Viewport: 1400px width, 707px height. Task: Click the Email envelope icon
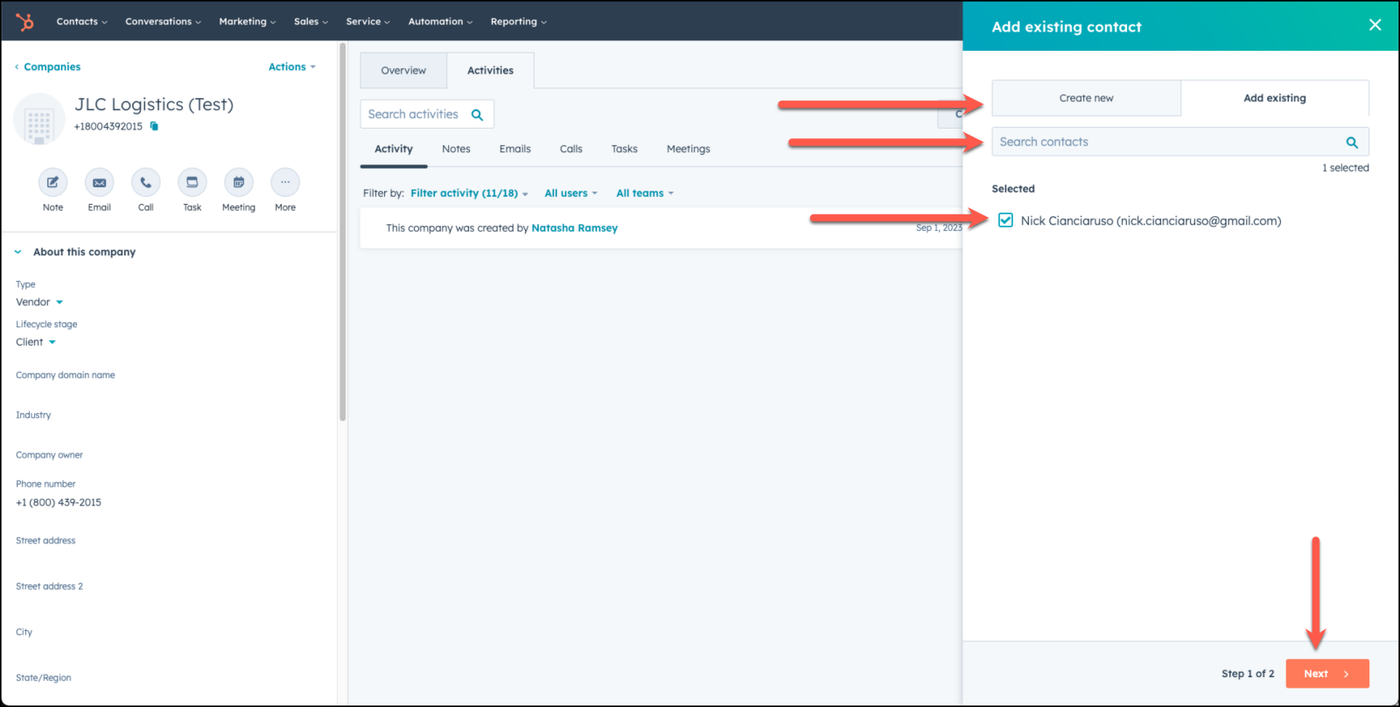99,182
